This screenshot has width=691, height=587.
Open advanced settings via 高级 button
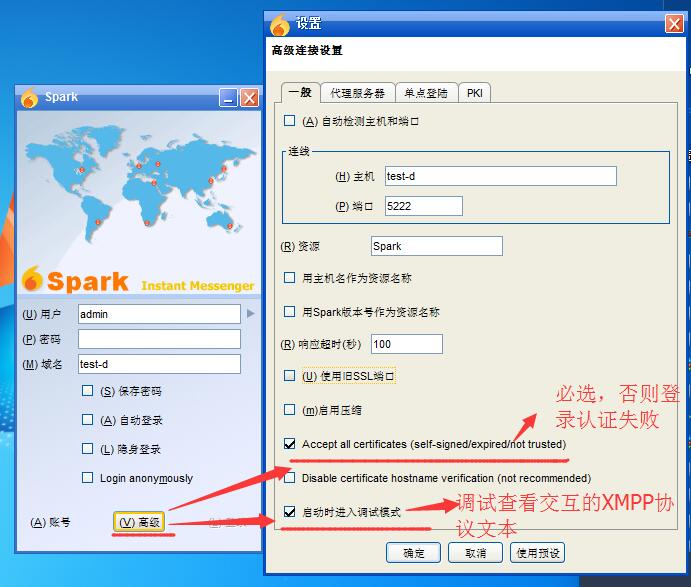(139, 522)
